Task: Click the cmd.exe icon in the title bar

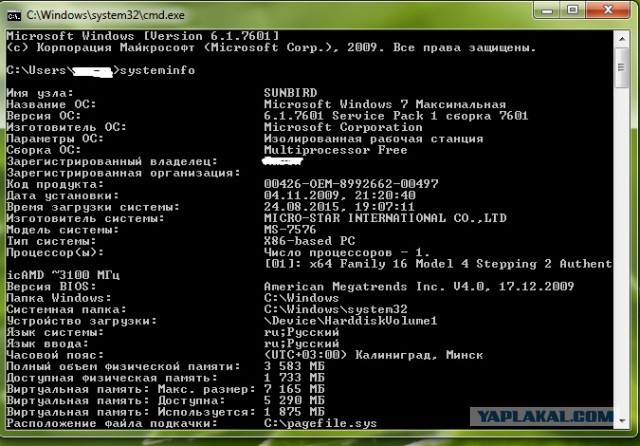Action: coord(14,16)
